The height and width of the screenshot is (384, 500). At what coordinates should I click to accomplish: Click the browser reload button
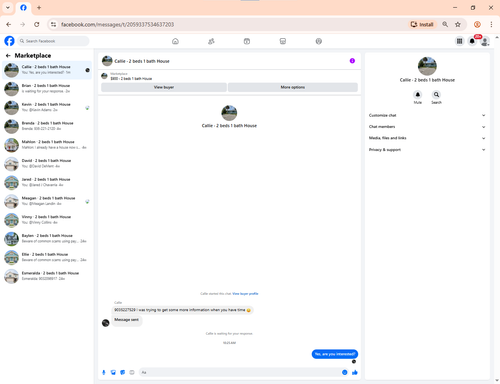point(37,24)
